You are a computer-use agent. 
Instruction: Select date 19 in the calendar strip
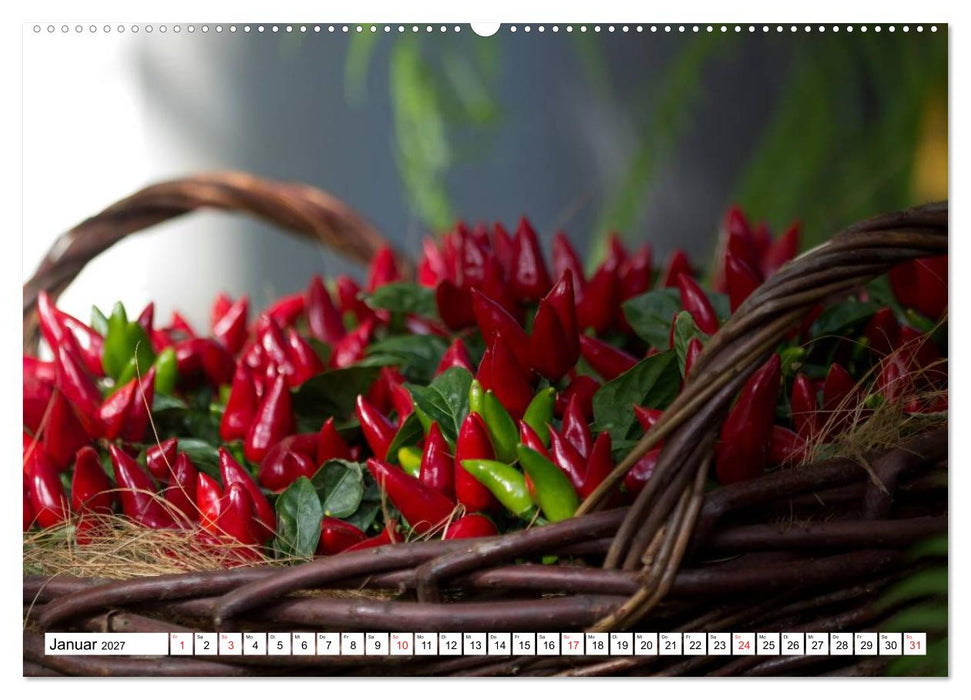tap(622, 644)
